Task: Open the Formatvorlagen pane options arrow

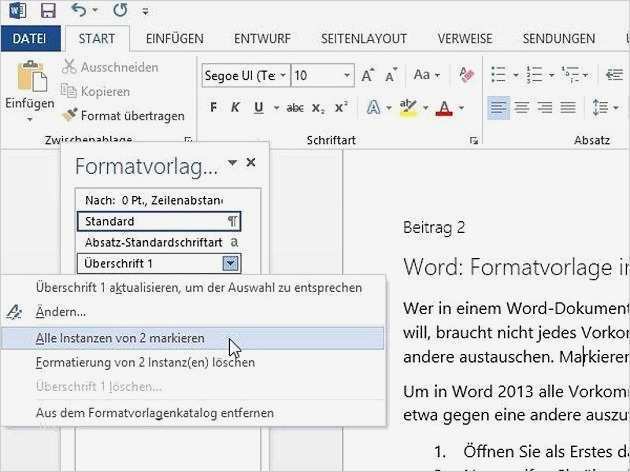Action: (232, 163)
